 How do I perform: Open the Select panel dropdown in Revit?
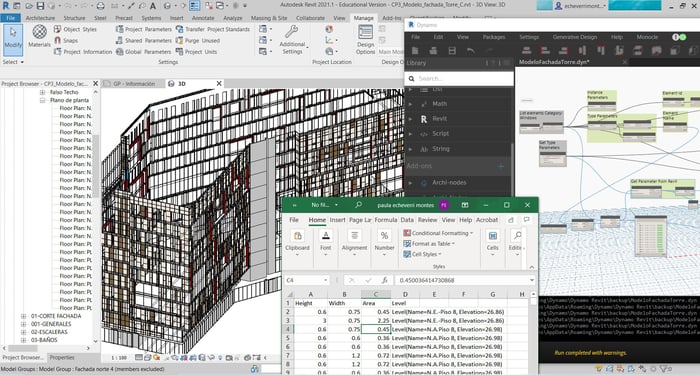pos(13,62)
